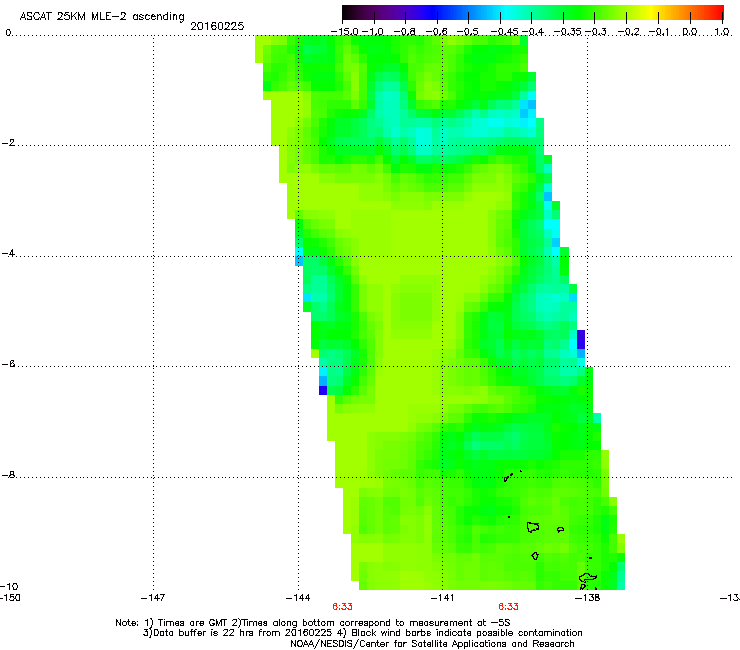Image resolution: width=740 pixels, height=650 pixels.
Task: Click the "0.0" color bar label
Action: [690, 32]
